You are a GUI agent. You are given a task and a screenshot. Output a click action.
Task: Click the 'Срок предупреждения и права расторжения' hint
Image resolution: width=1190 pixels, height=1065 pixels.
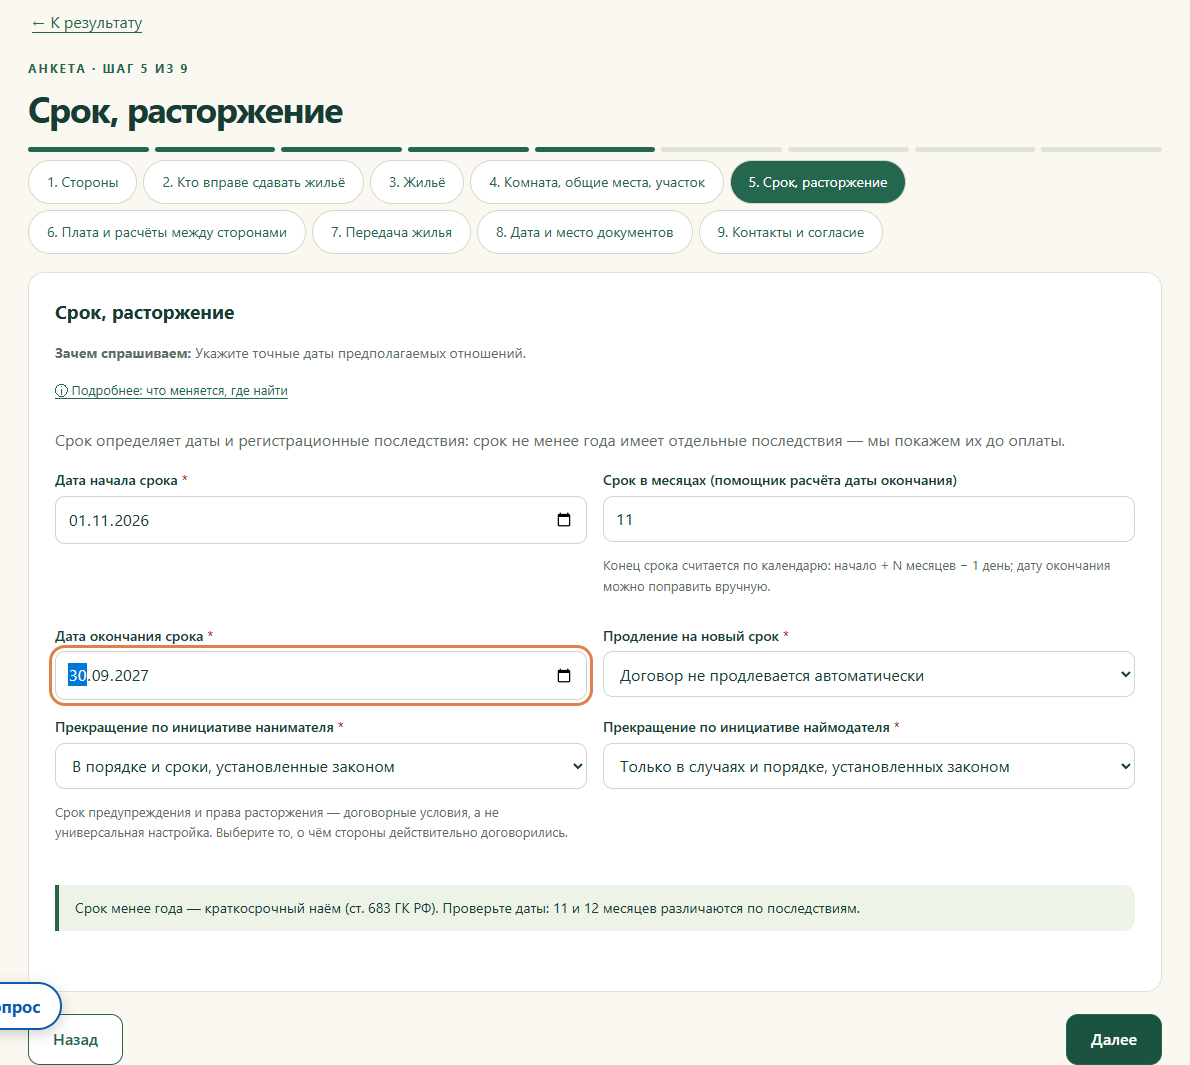pyautogui.click(x=311, y=823)
